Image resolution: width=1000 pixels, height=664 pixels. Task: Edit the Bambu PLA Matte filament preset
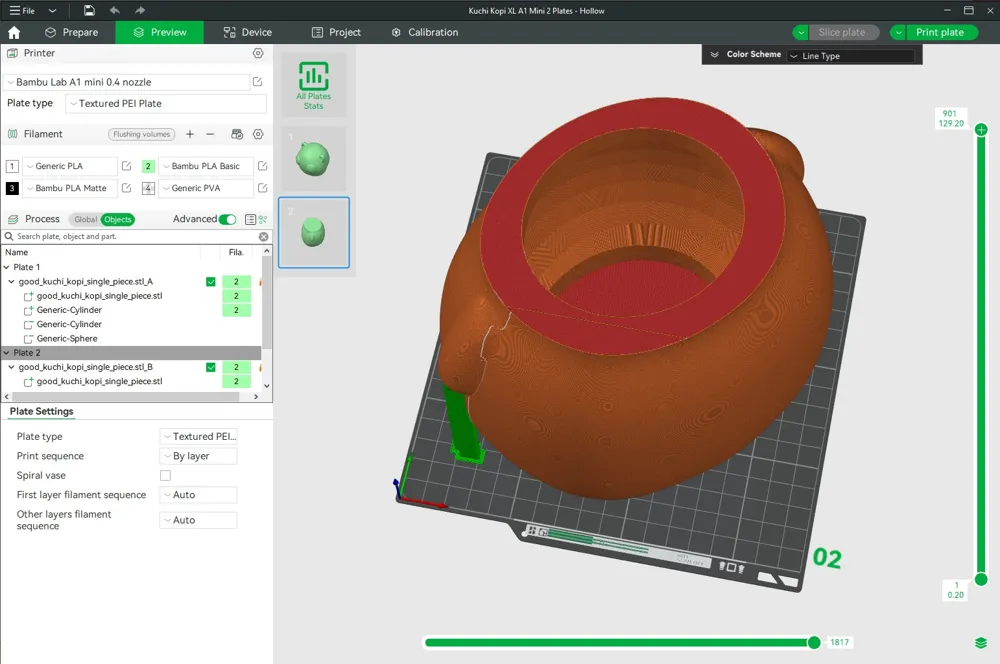pyautogui.click(x=126, y=188)
